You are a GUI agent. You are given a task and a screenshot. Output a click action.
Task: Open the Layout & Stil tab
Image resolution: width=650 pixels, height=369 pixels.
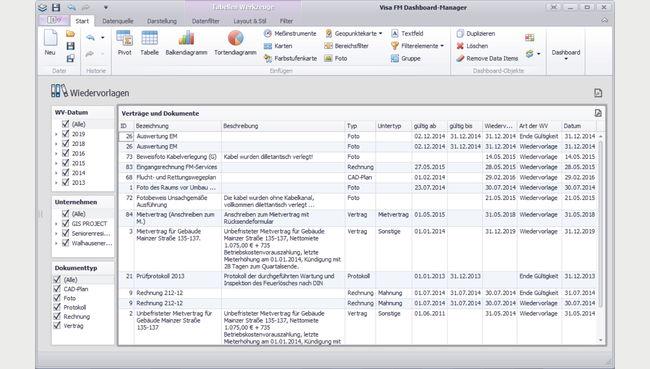point(250,21)
